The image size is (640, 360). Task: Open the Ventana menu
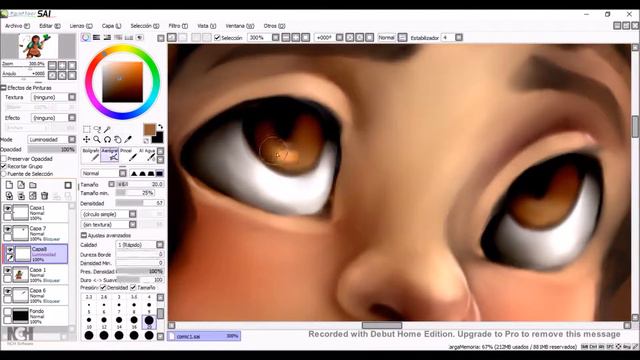(x=240, y=26)
